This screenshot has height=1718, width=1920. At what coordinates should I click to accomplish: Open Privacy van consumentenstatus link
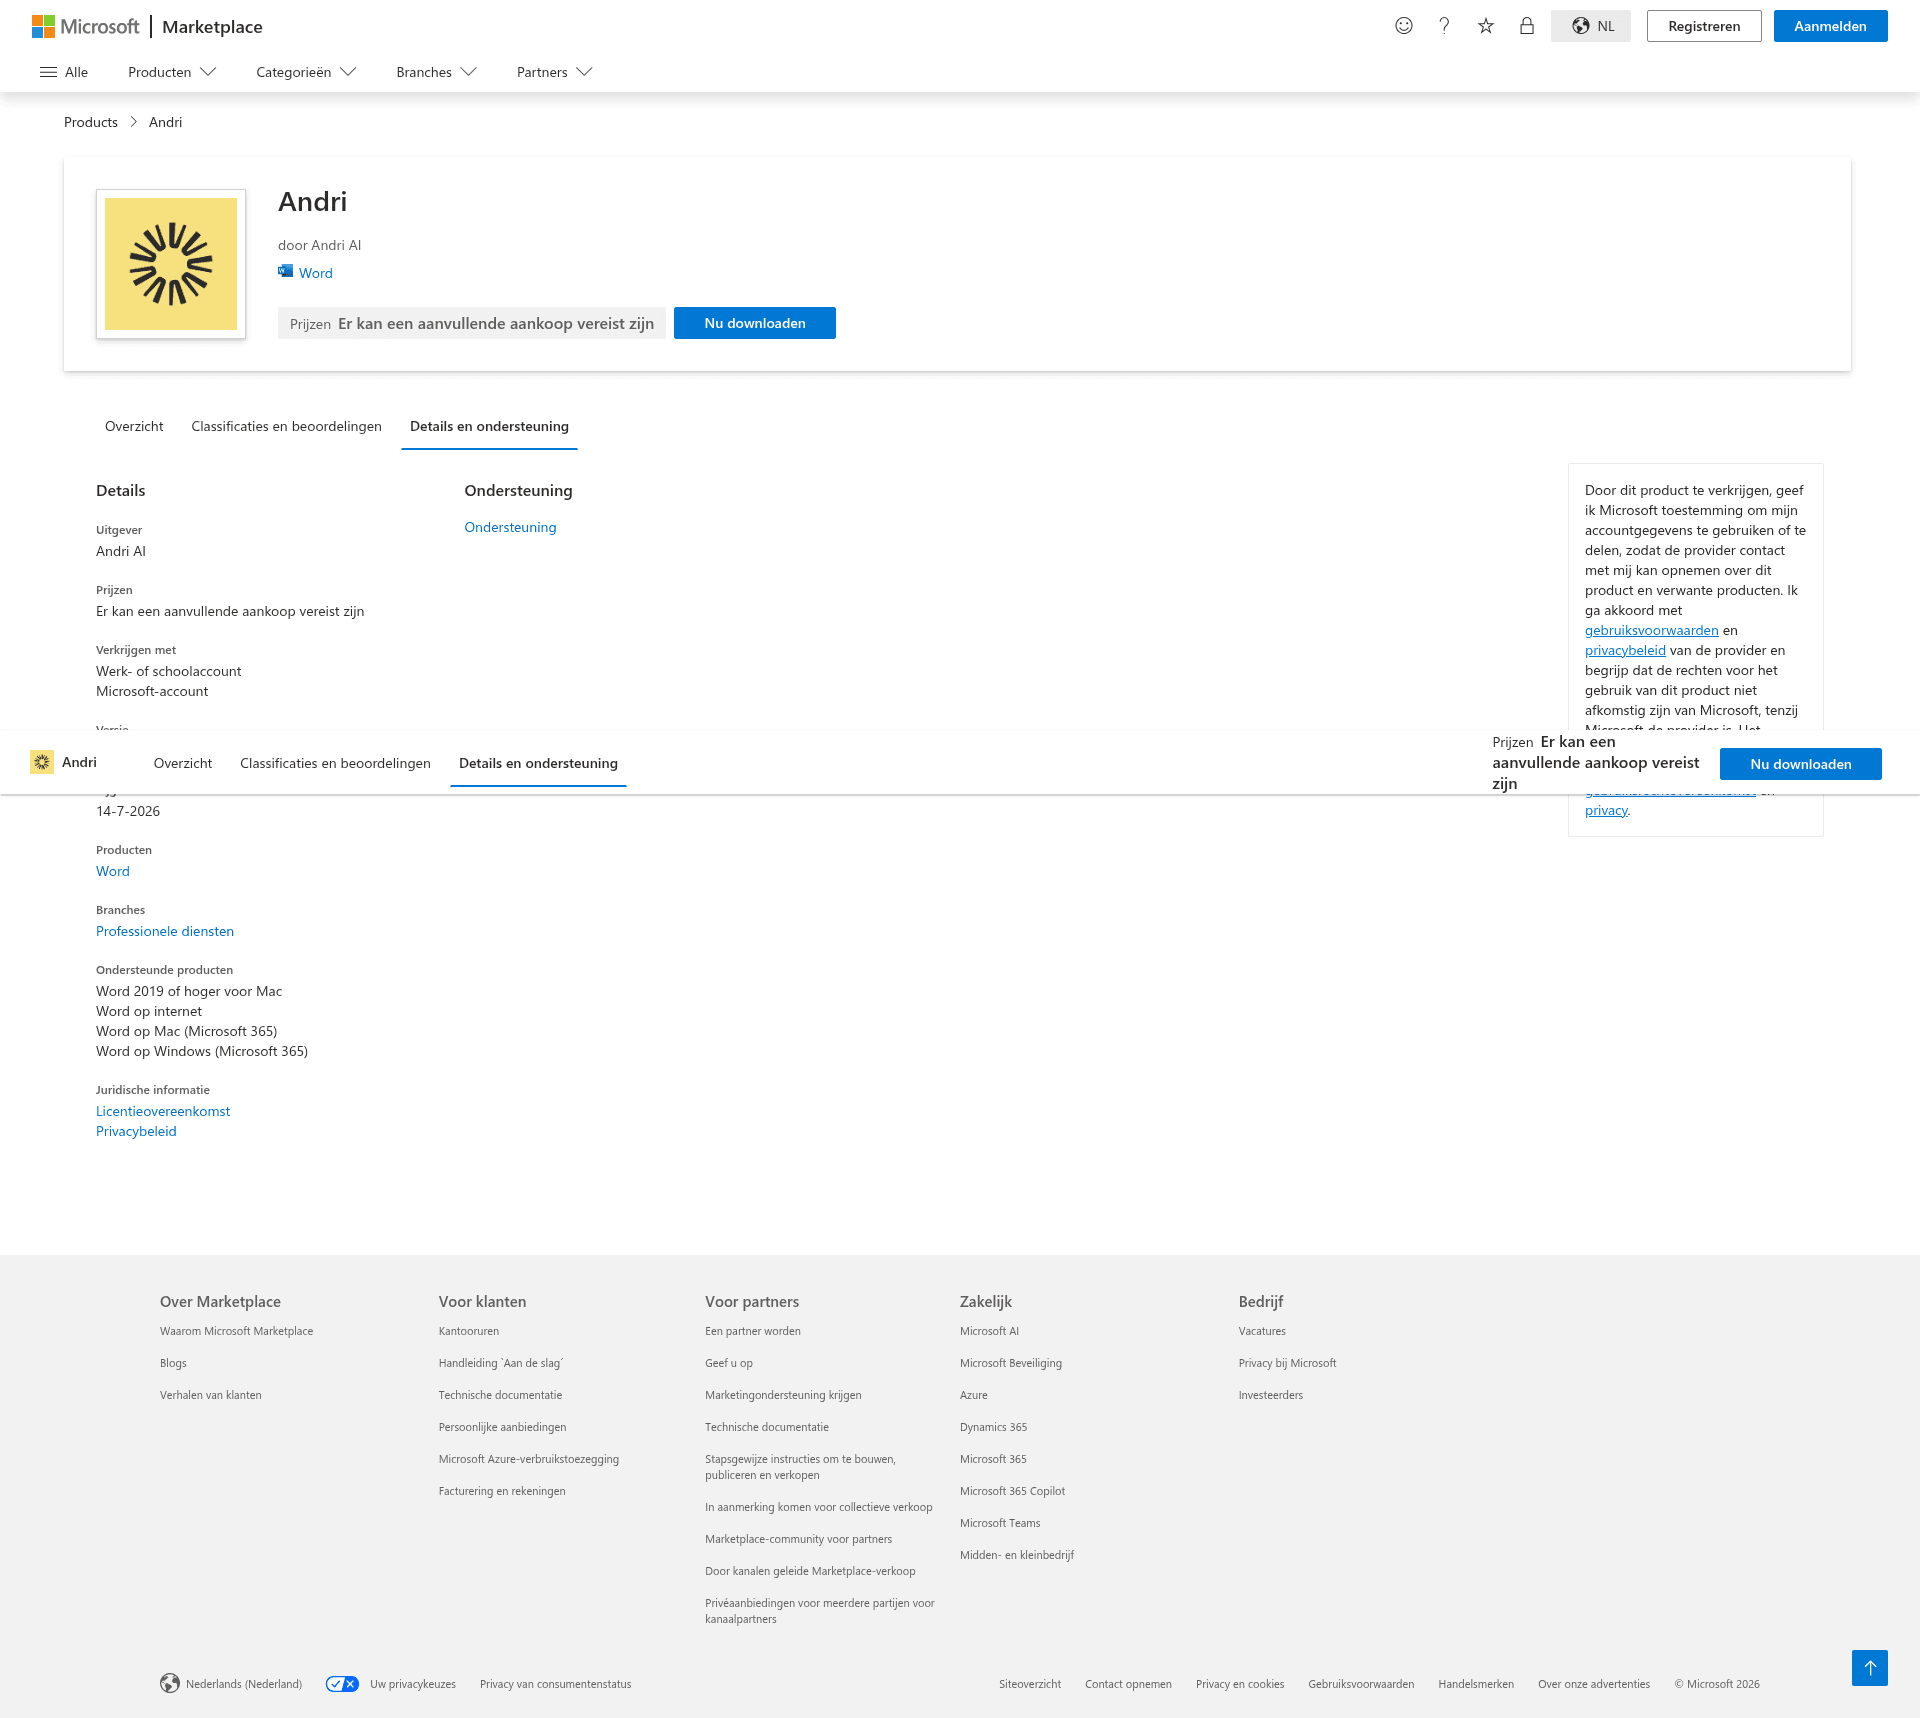pyautogui.click(x=556, y=1684)
